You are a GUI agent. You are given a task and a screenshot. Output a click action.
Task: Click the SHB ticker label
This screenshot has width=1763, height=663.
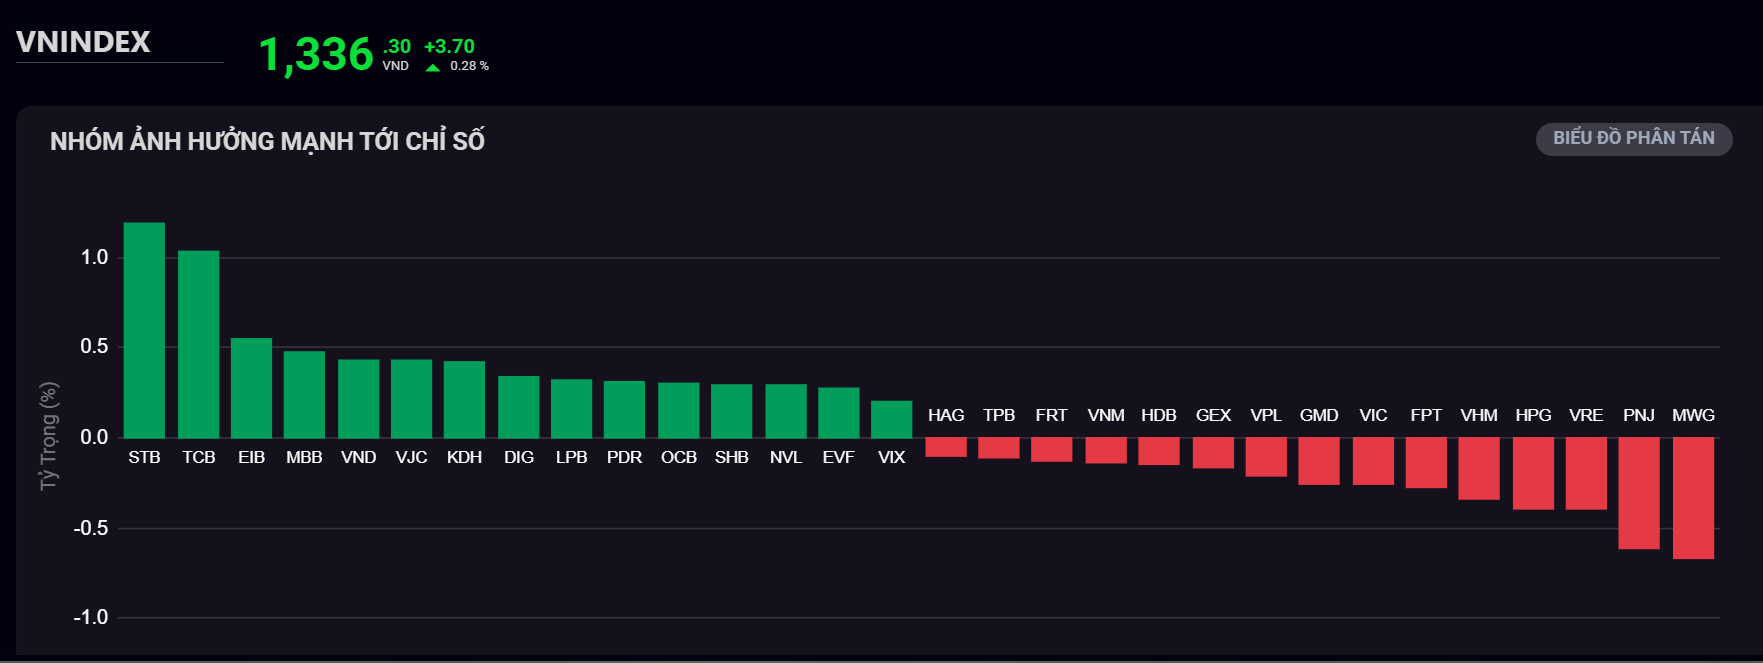(x=731, y=457)
